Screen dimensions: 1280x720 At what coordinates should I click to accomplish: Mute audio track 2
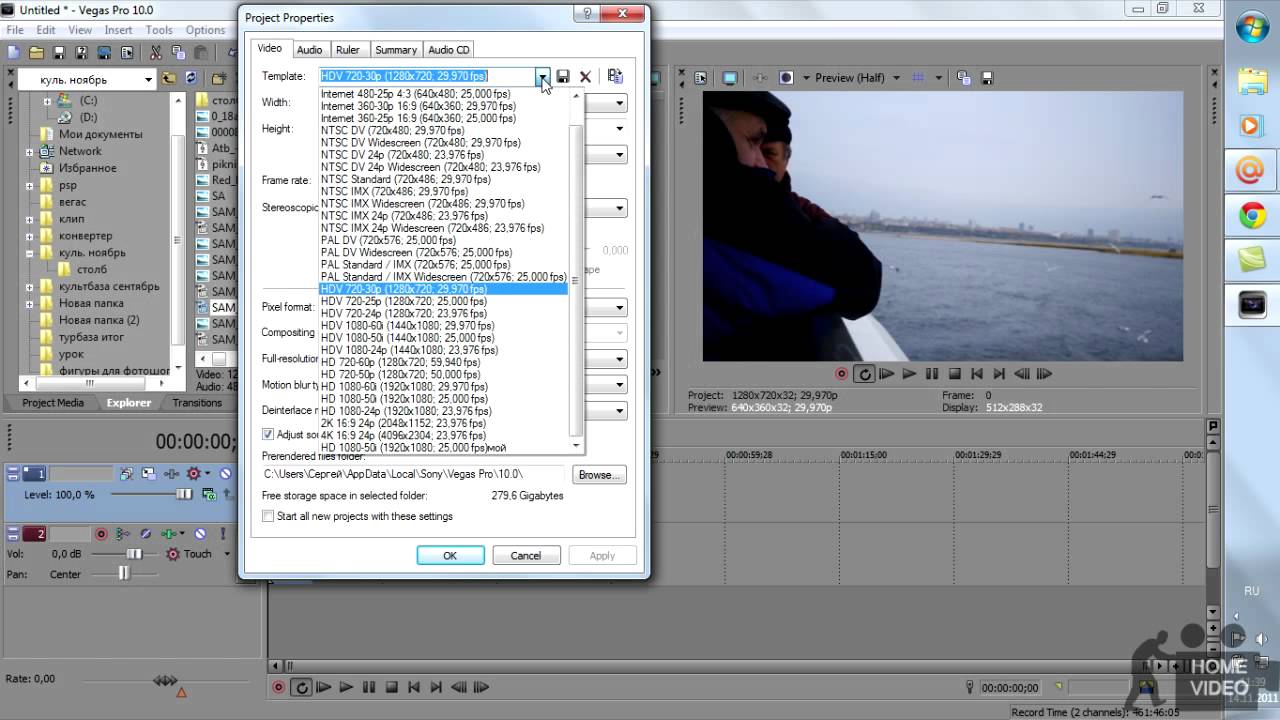click(200, 534)
